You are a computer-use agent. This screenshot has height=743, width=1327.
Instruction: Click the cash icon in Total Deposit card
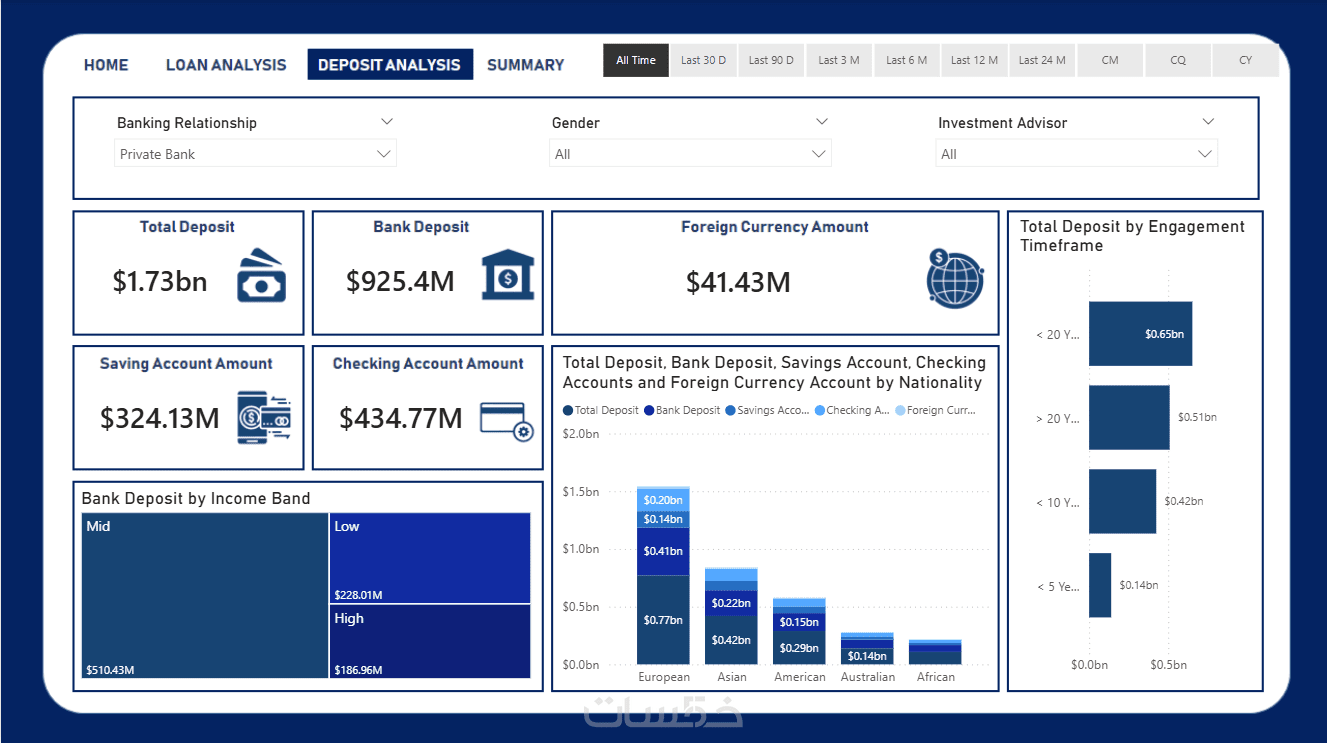tap(261, 275)
